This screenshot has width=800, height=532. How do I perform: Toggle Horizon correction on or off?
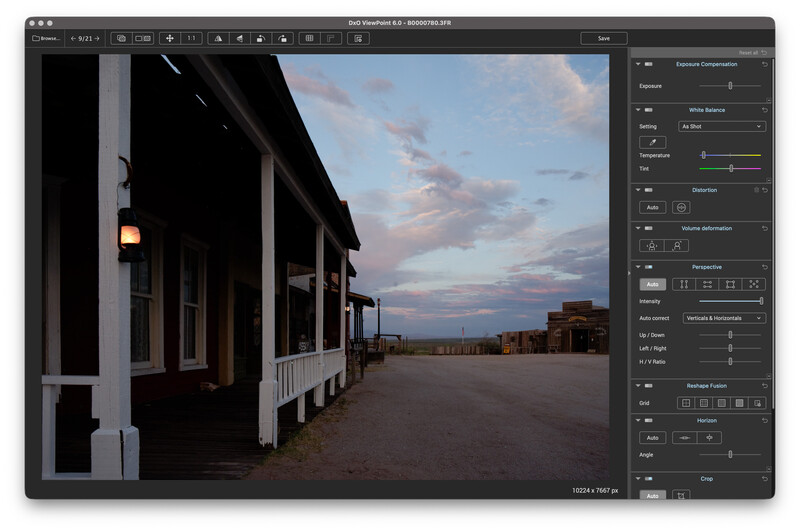(x=648, y=420)
